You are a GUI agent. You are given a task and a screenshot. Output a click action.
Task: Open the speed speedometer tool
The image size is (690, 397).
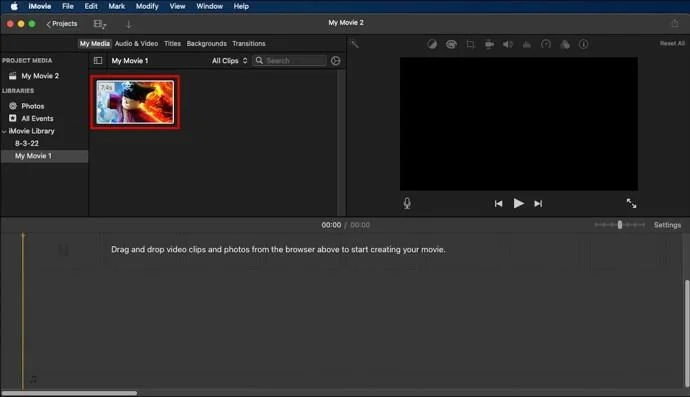pos(546,44)
